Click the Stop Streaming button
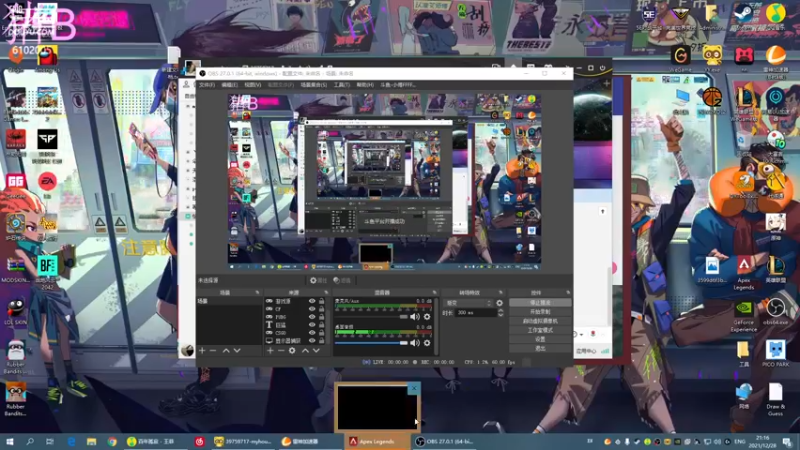Viewport: 800px width, 450px height. (x=540, y=303)
